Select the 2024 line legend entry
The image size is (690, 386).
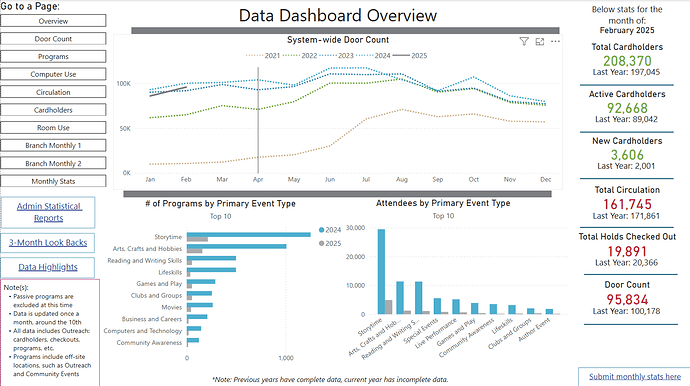373,55
